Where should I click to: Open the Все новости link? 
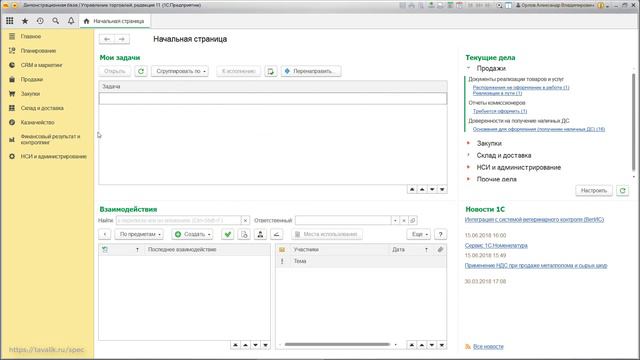(x=488, y=347)
